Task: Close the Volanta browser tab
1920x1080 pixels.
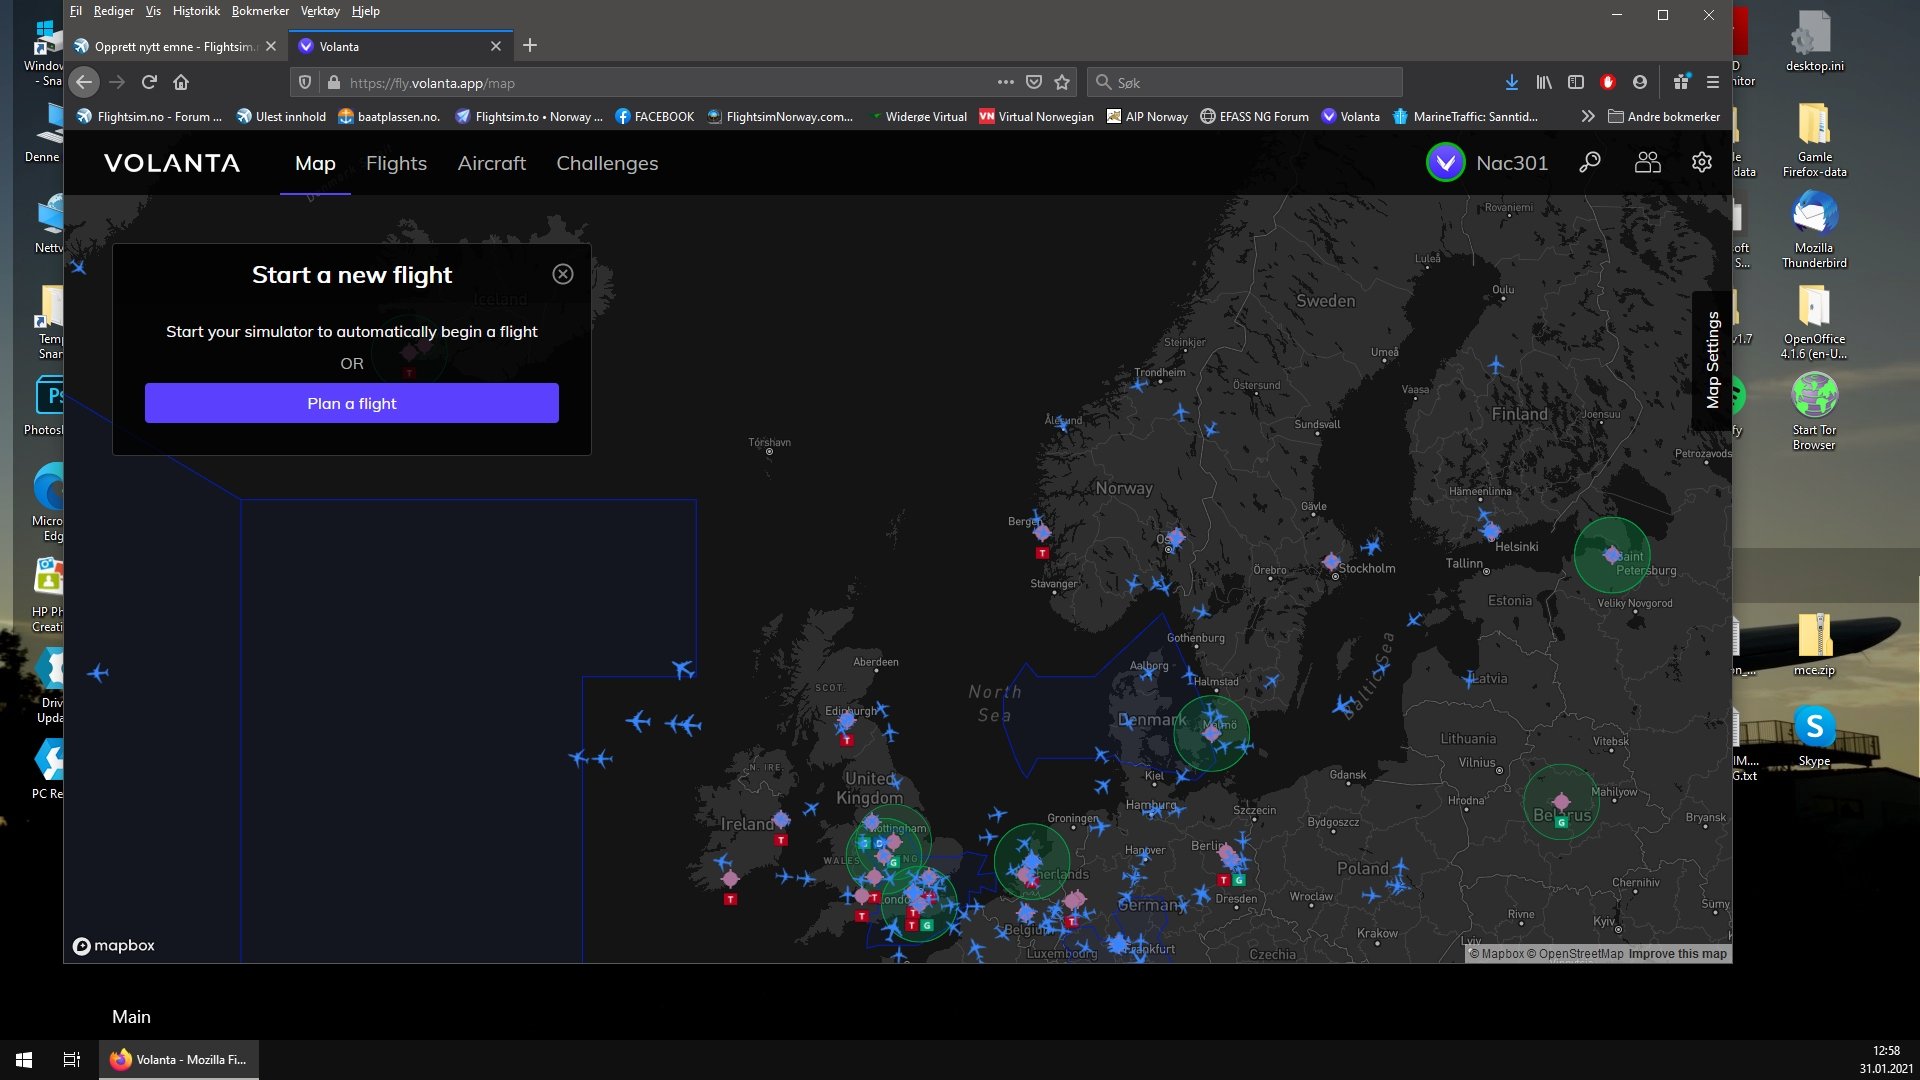Action: (x=496, y=46)
